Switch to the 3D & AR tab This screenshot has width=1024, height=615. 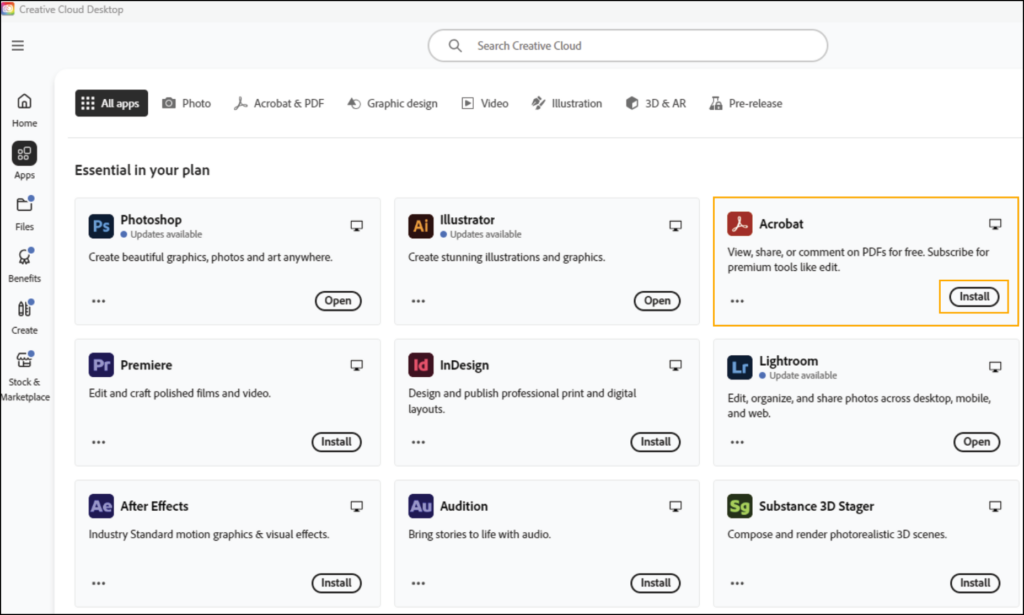click(x=656, y=103)
